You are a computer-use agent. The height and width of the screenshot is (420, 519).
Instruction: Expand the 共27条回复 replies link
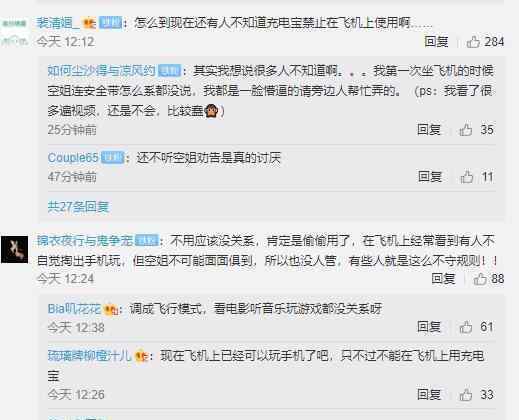pos(78,207)
